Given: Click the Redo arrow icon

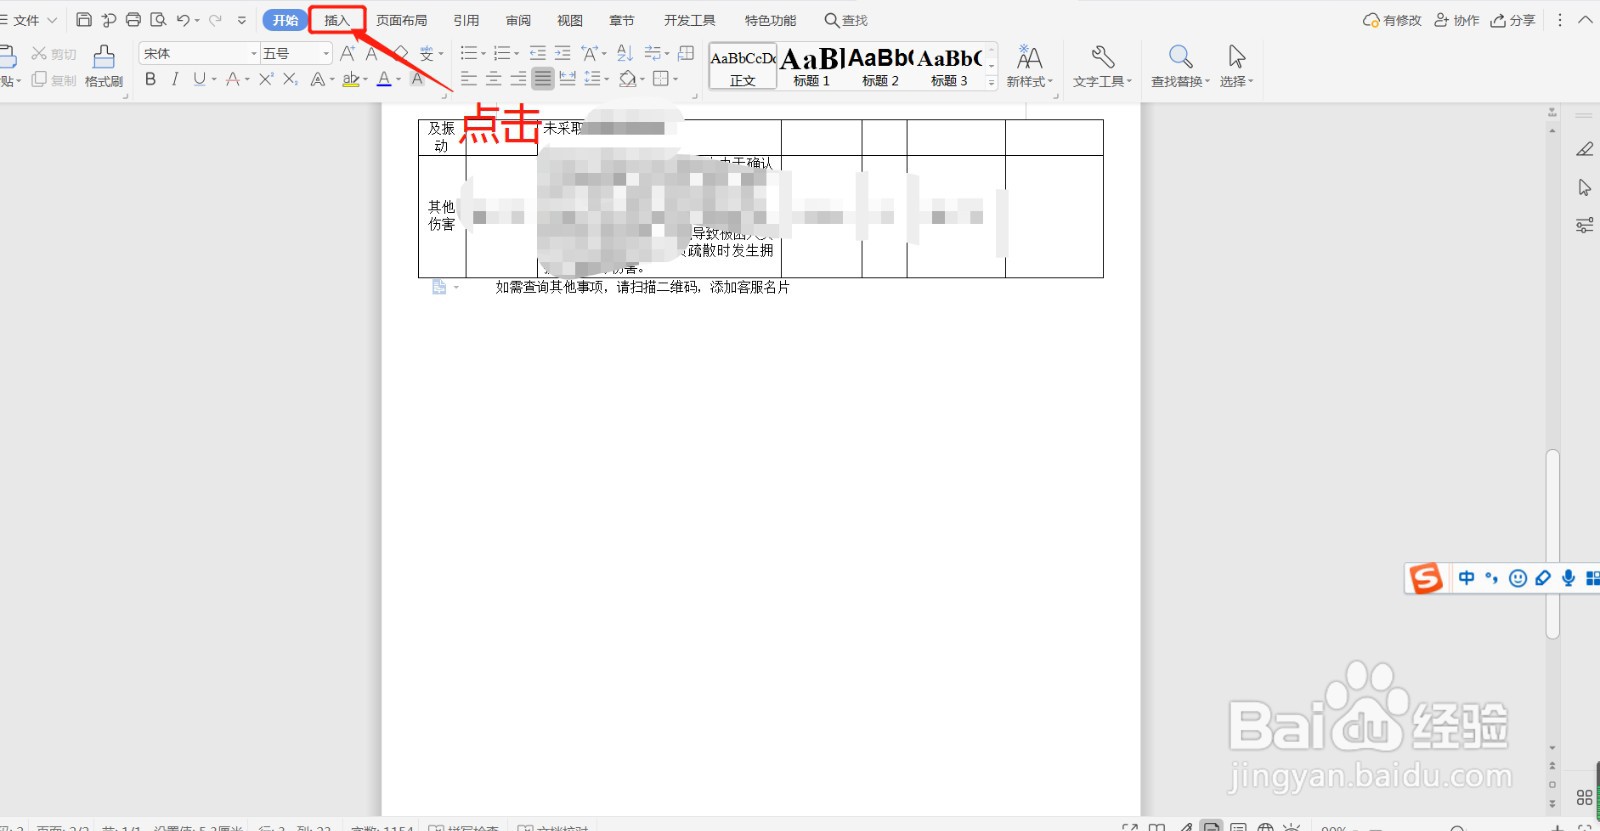Looking at the screenshot, I should 215,20.
